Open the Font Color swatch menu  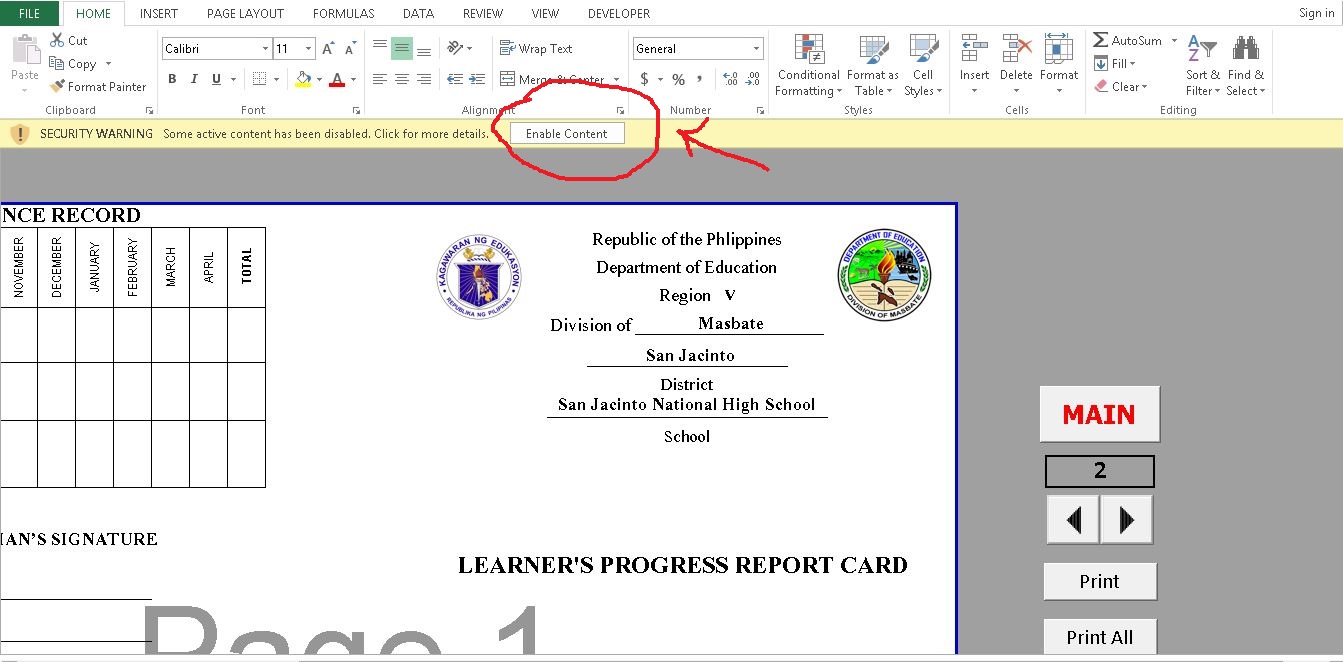(339, 79)
